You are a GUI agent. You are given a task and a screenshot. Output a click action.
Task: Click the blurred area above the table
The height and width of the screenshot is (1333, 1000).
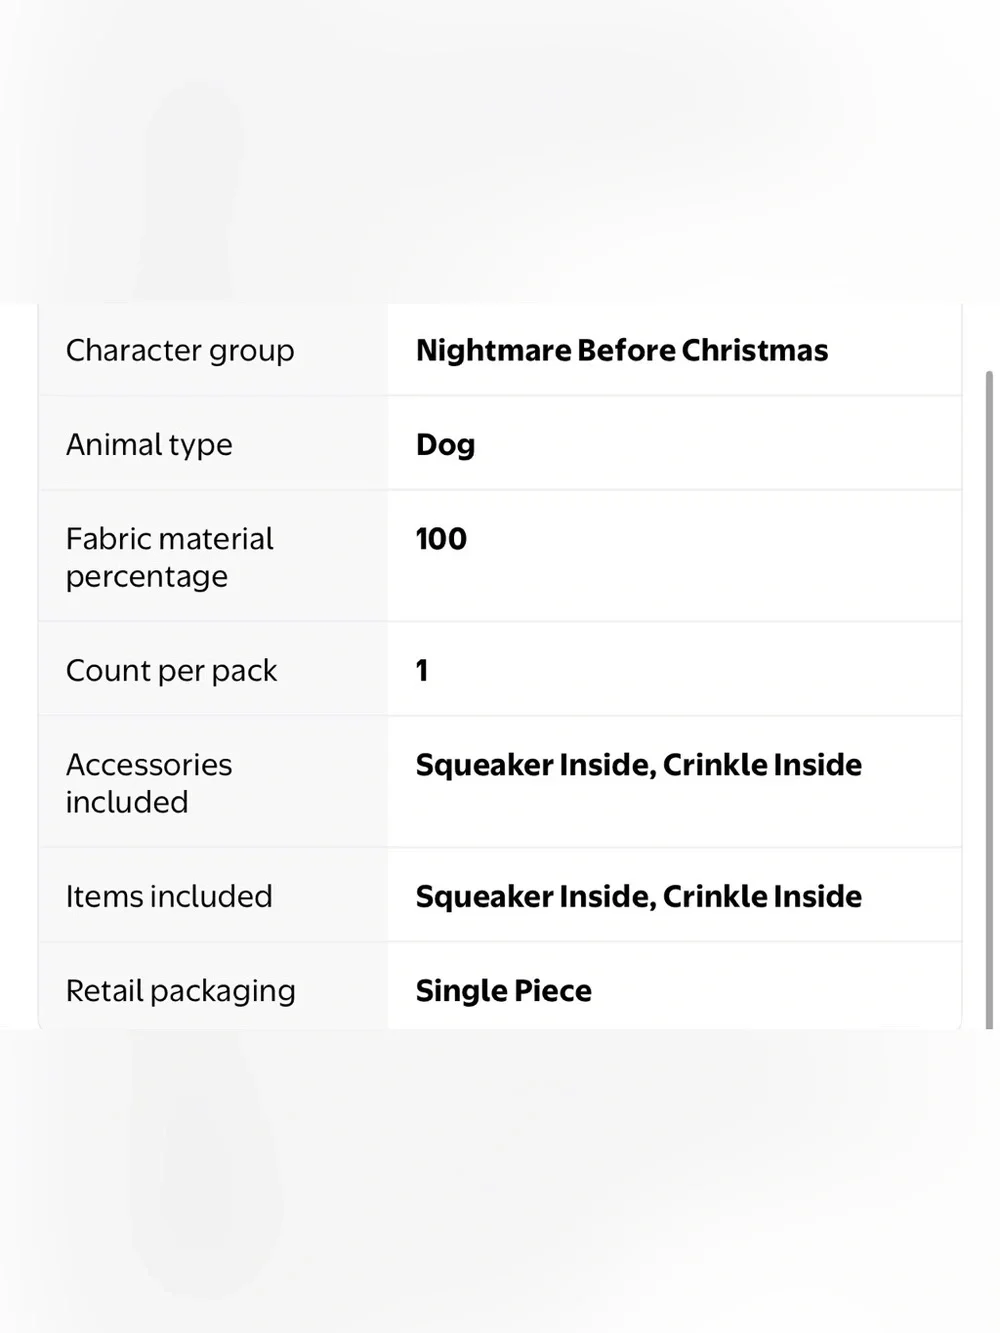(500, 150)
